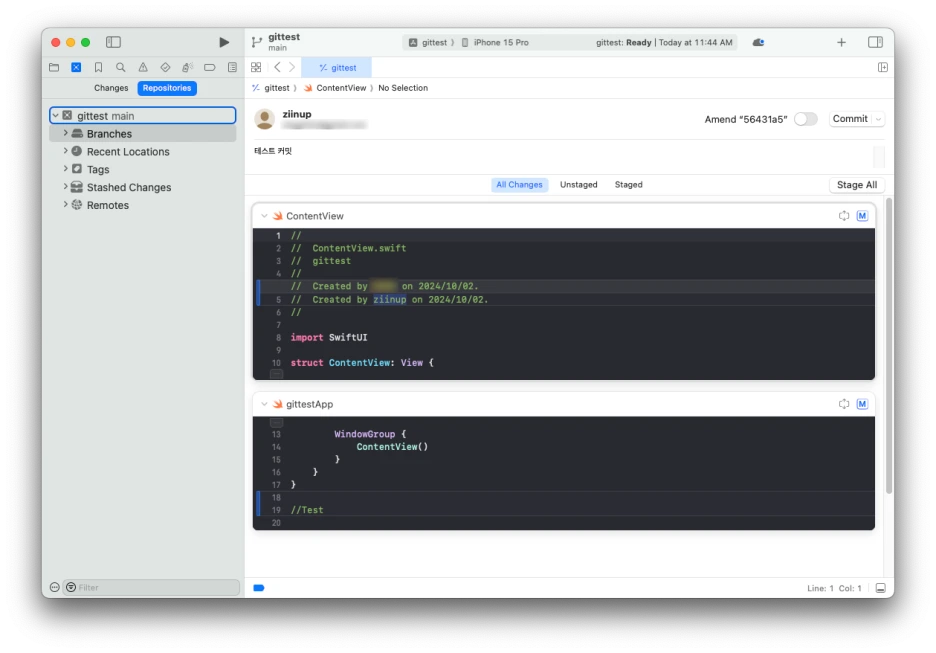
Task: Toggle the Amend "56431a5" switch
Action: [805, 119]
